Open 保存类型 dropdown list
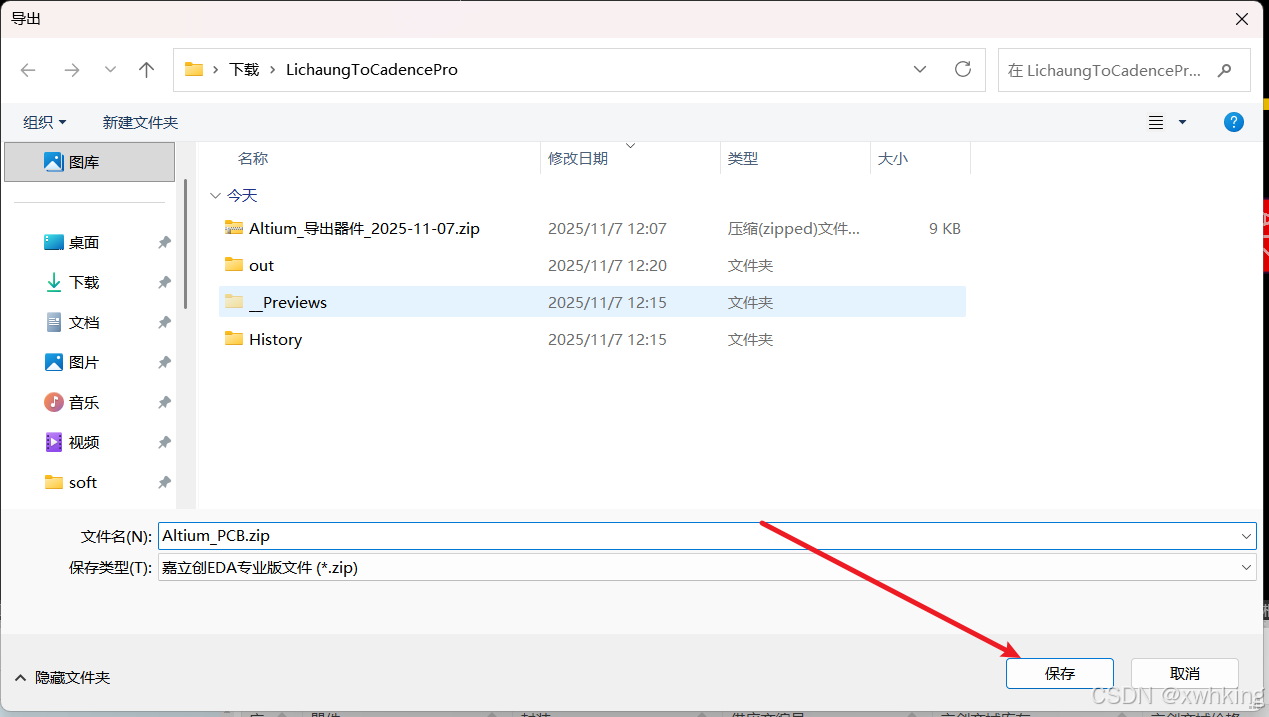Image resolution: width=1269 pixels, height=717 pixels. (707, 567)
